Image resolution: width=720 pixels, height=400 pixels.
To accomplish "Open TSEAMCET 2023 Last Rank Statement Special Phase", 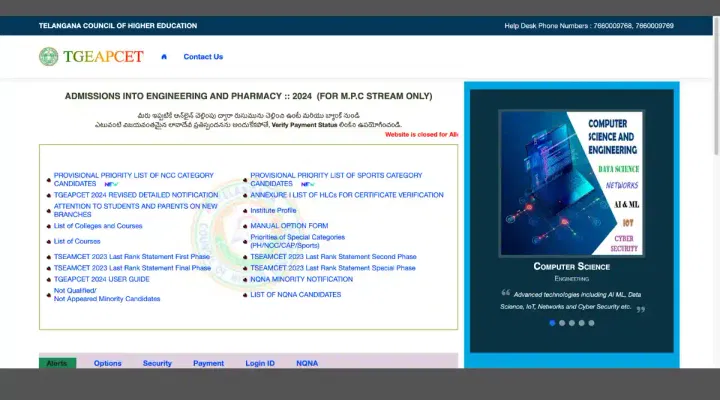I will (333, 268).
